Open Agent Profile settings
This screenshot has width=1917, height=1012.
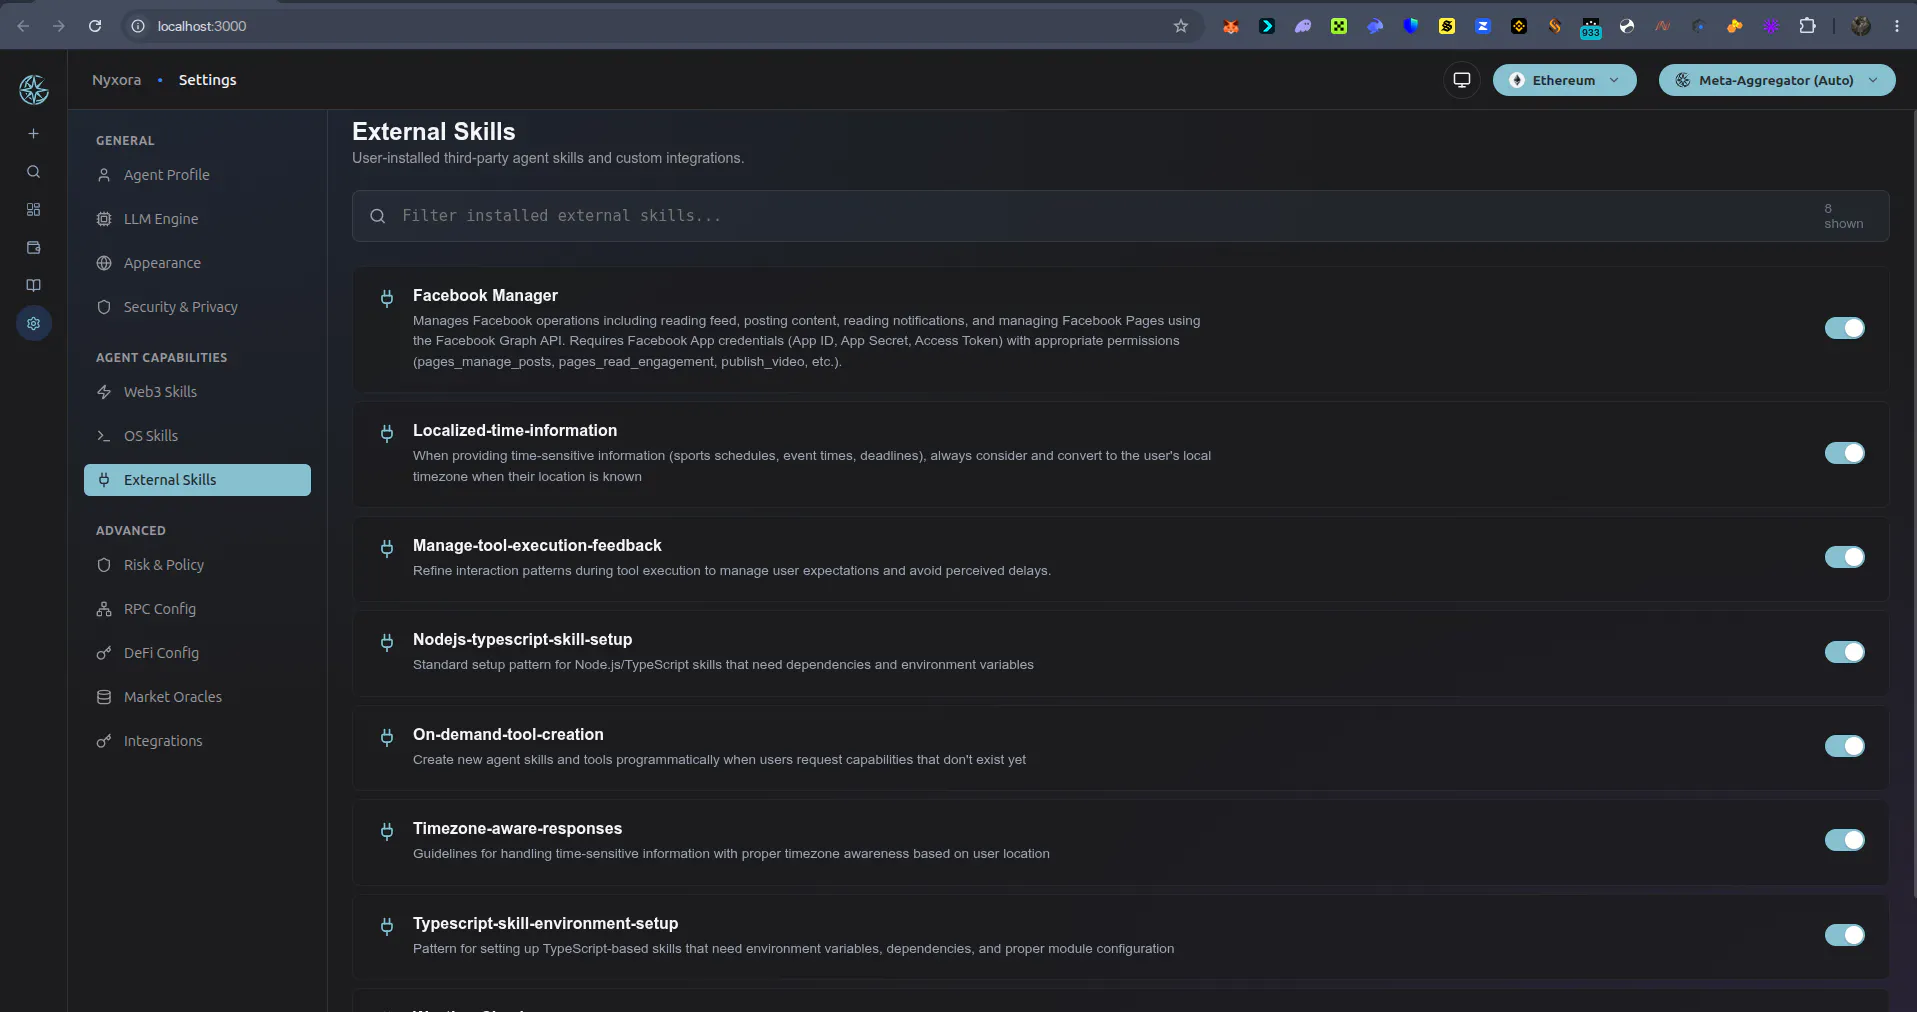tap(197, 175)
